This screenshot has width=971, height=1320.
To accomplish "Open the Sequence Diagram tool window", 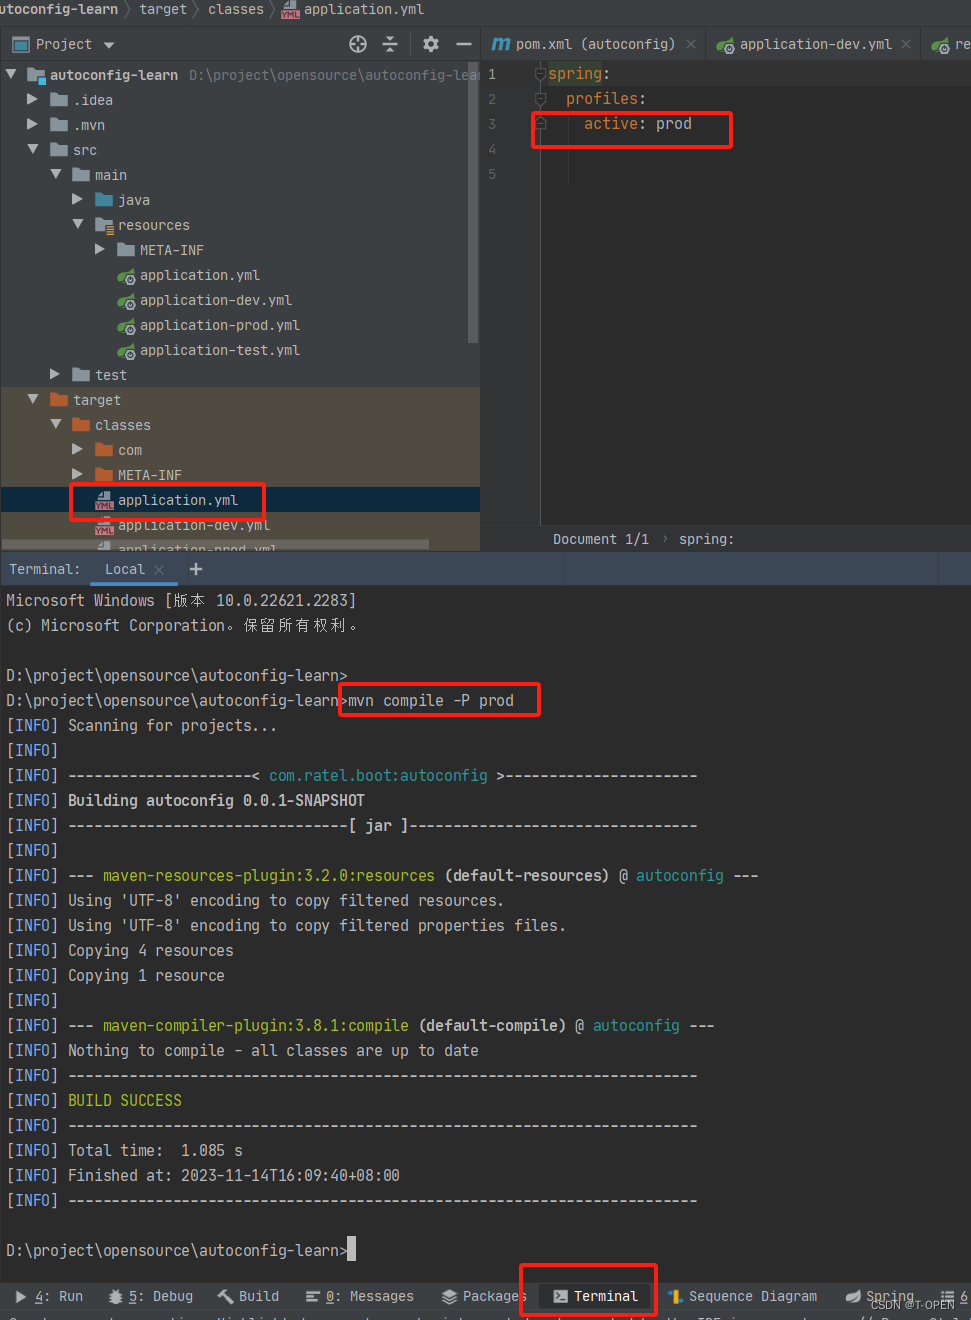I will [x=743, y=1296].
